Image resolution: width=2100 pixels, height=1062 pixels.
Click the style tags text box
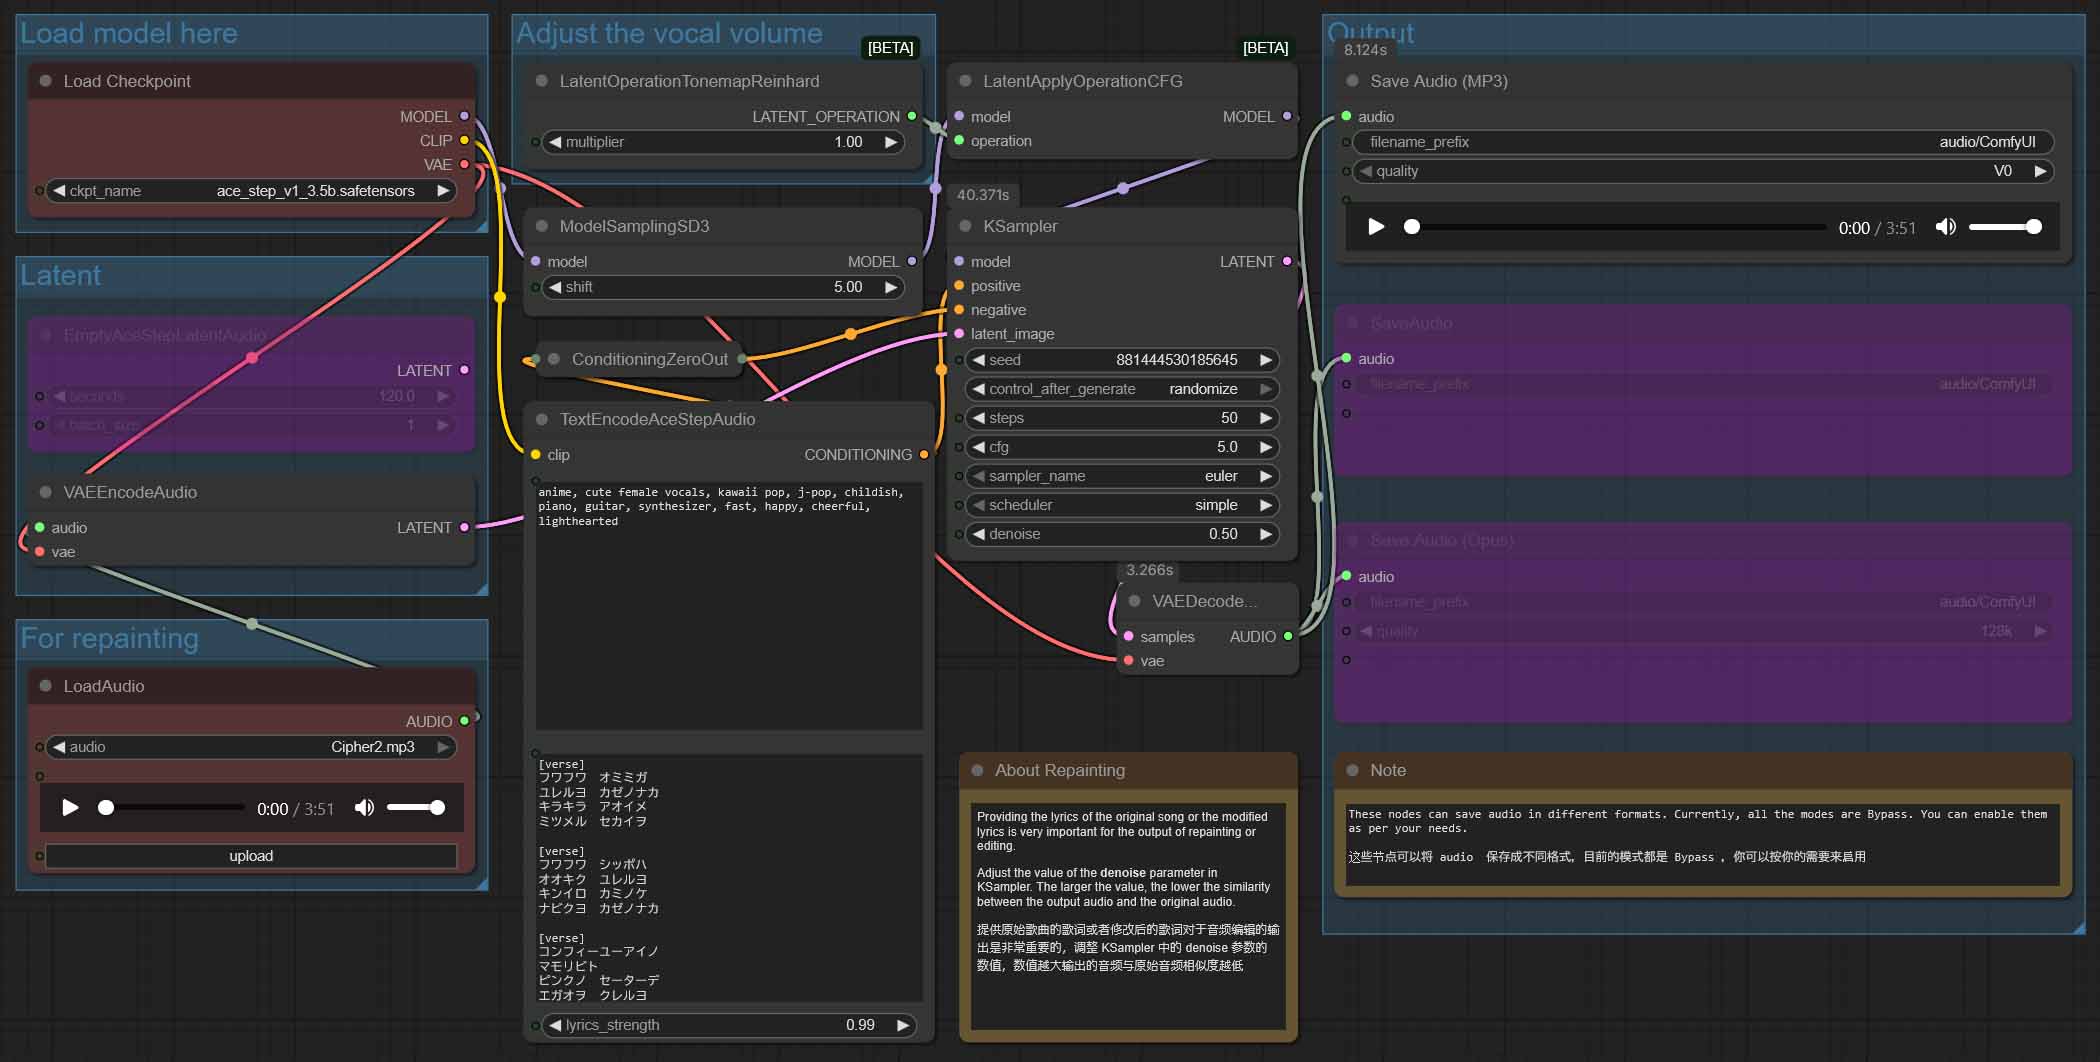pyautogui.click(x=728, y=600)
